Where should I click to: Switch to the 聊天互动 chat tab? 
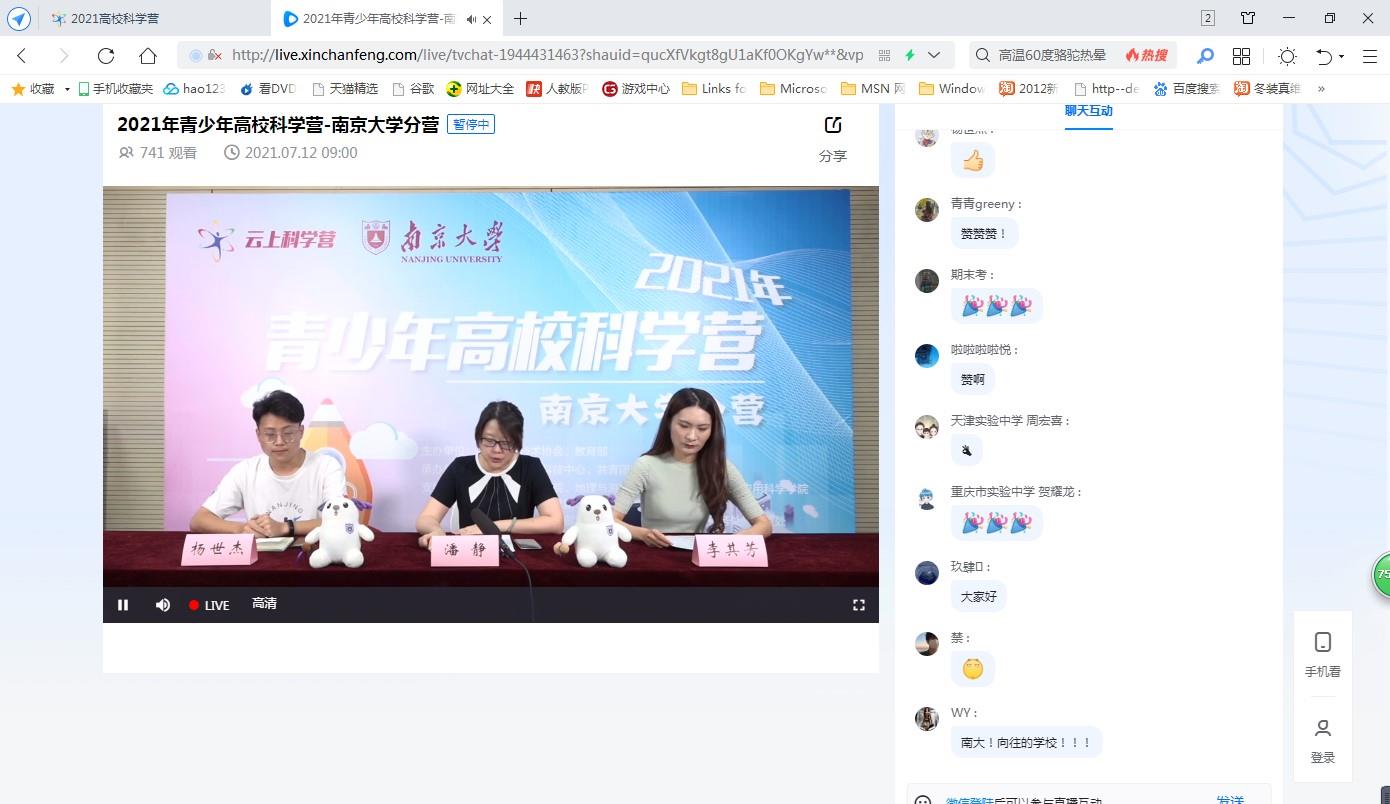coord(1089,111)
